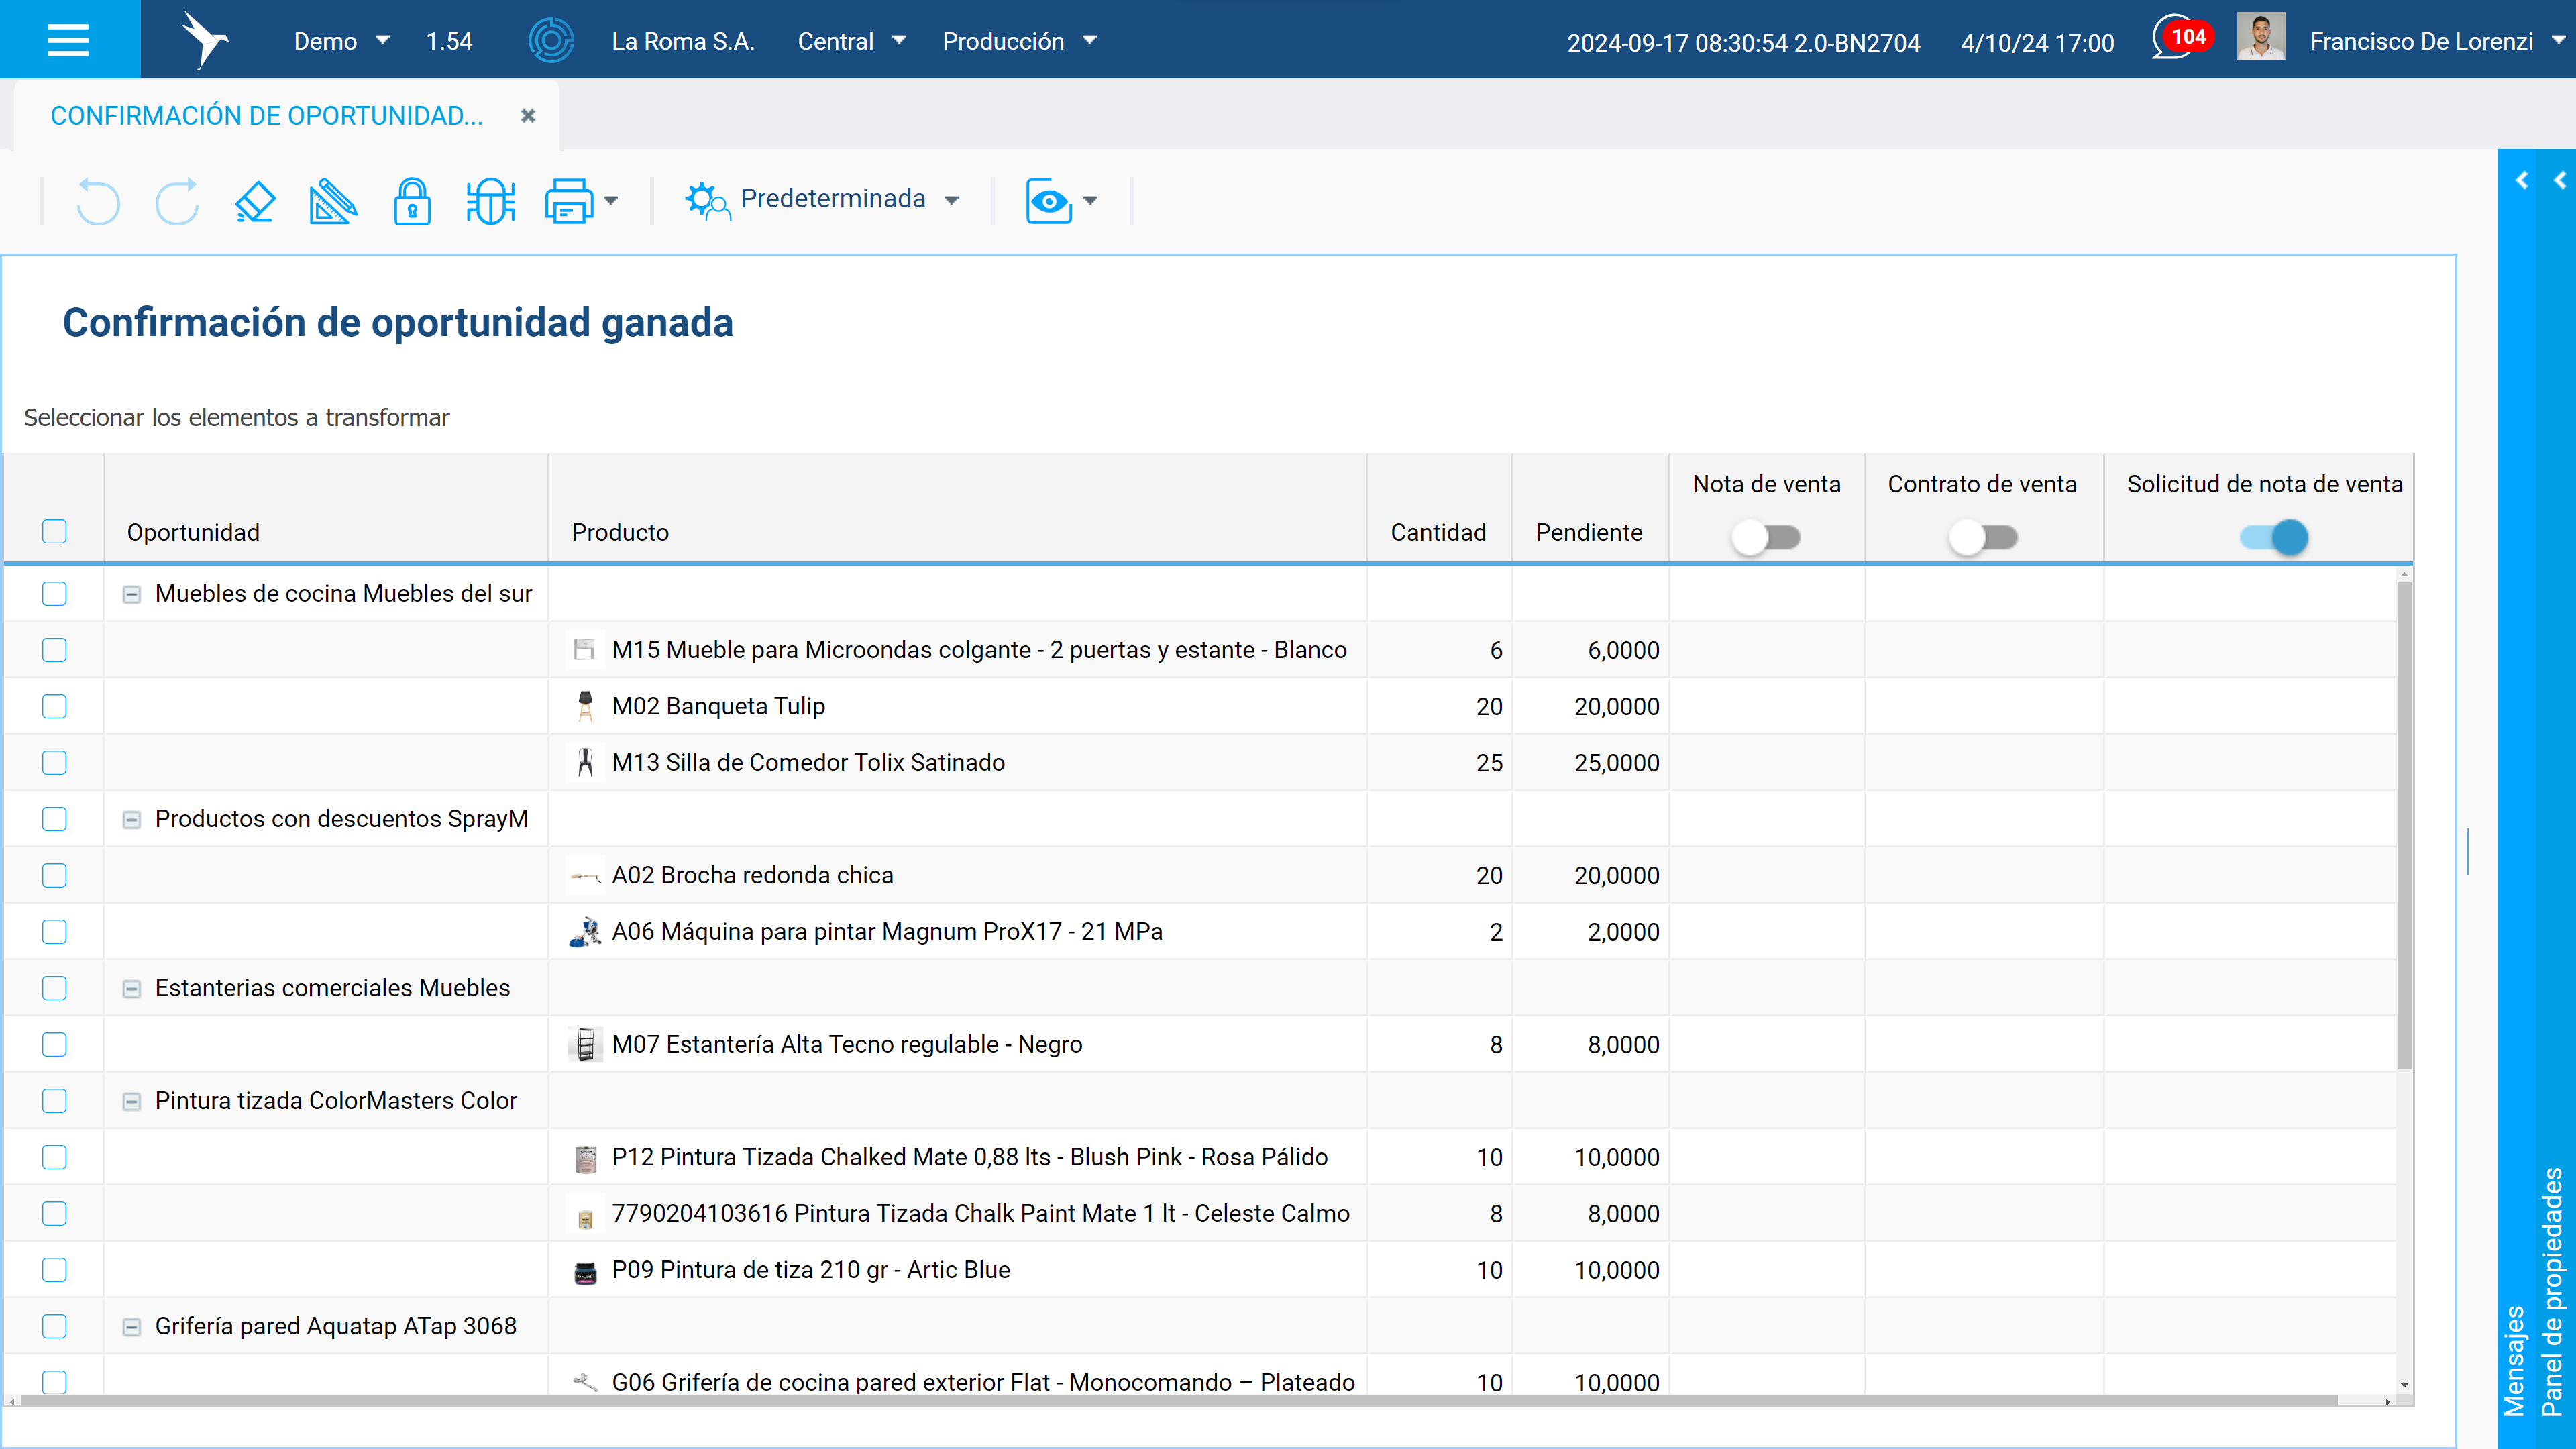The width and height of the screenshot is (2576, 1449).
Task: Click the redo arrow icon
Action: coord(177,201)
